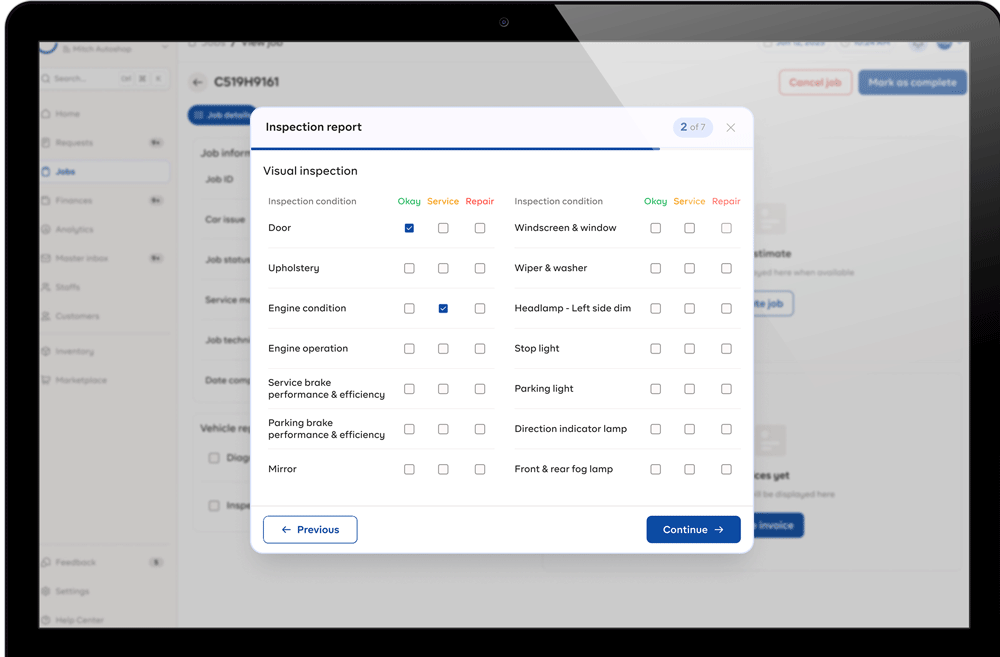The image size is (1000, 657).
Task: Check Okay for Windscreen & window
Action: (x=655, y=228)
